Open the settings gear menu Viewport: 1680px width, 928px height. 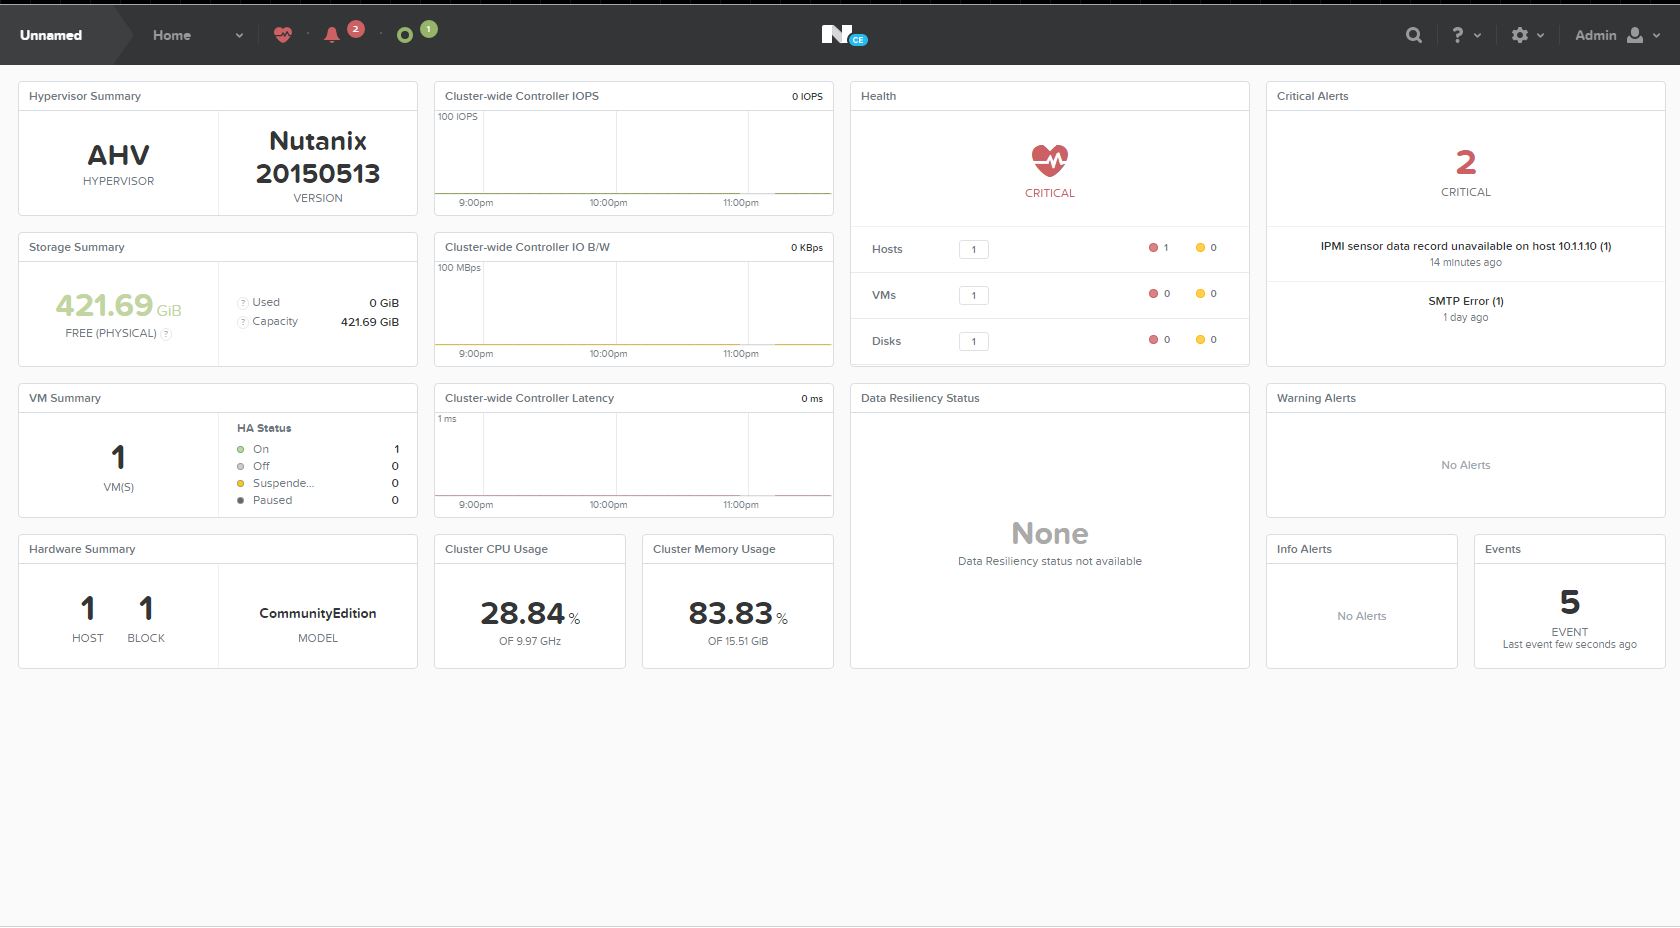pos(1527,35)
